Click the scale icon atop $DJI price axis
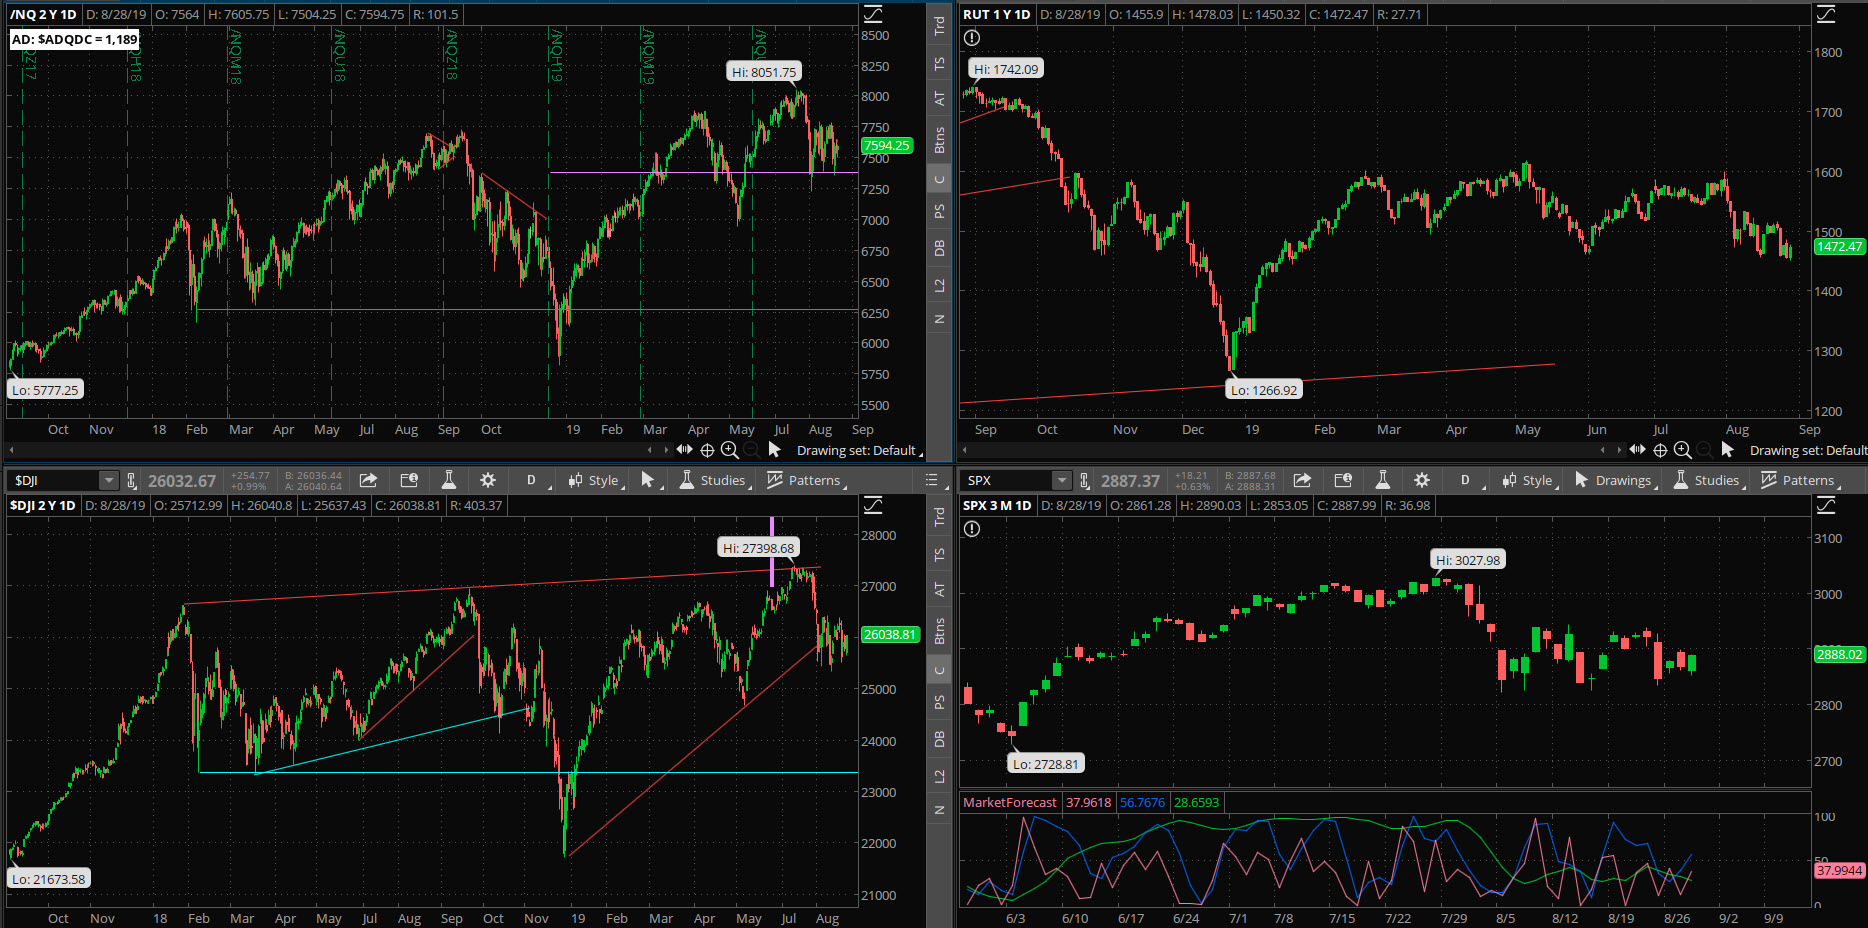The image size is (1868, 928). pos(873,505)
